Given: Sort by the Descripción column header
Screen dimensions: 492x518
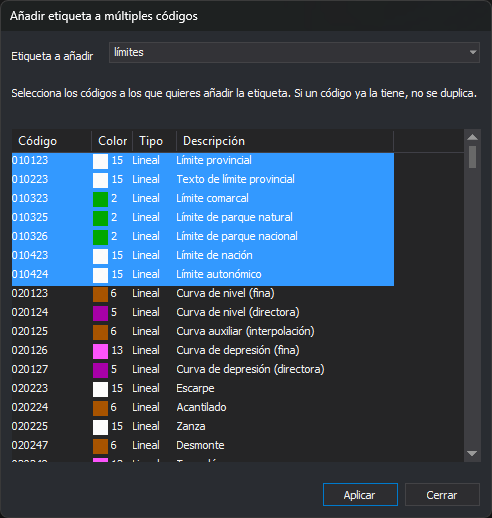Looking at the screenshot, I should coord(285,141).
